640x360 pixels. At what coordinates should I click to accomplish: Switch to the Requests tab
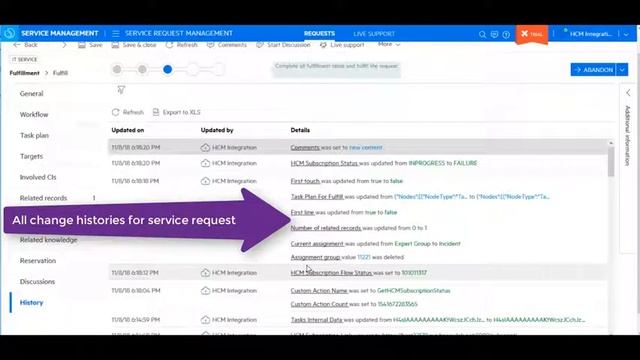(319, 33)
